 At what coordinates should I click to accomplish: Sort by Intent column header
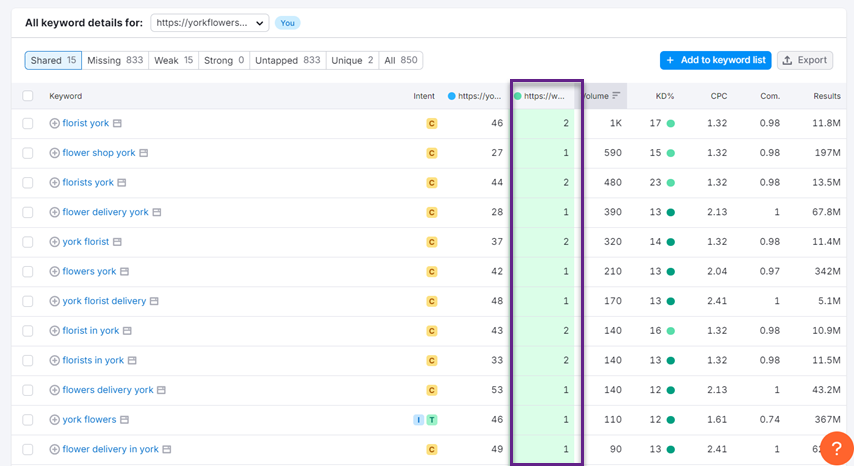click(424, 96)
